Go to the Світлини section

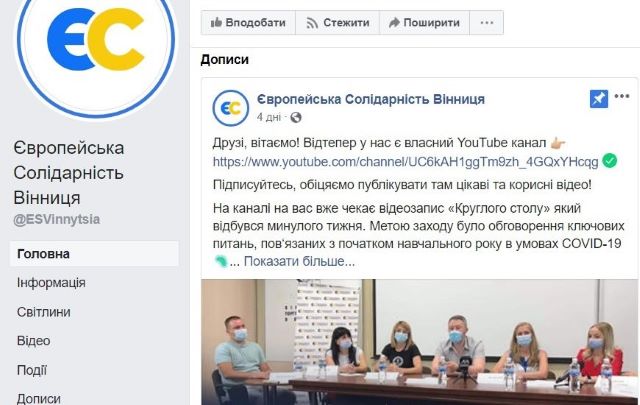point(44,312)
